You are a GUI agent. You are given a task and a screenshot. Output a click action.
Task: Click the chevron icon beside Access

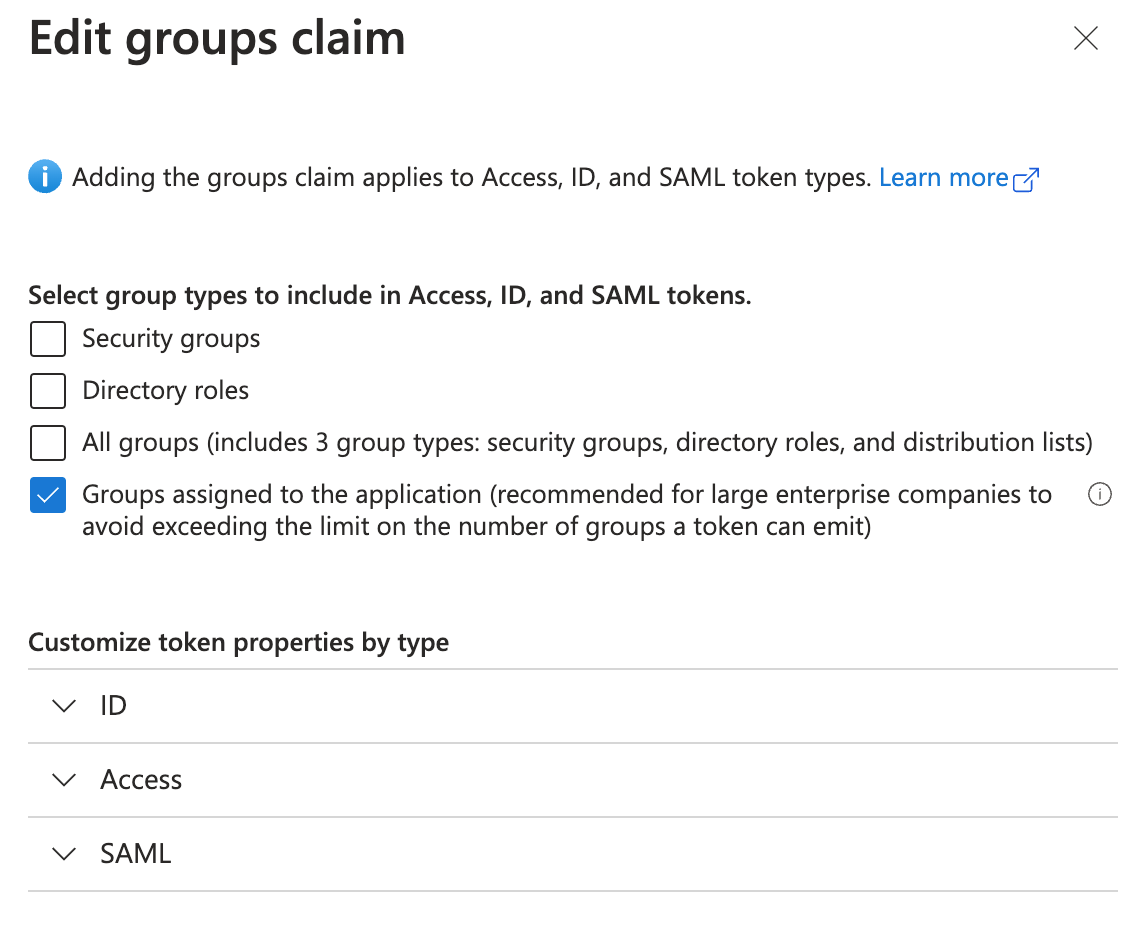click(x=63, y=779)
